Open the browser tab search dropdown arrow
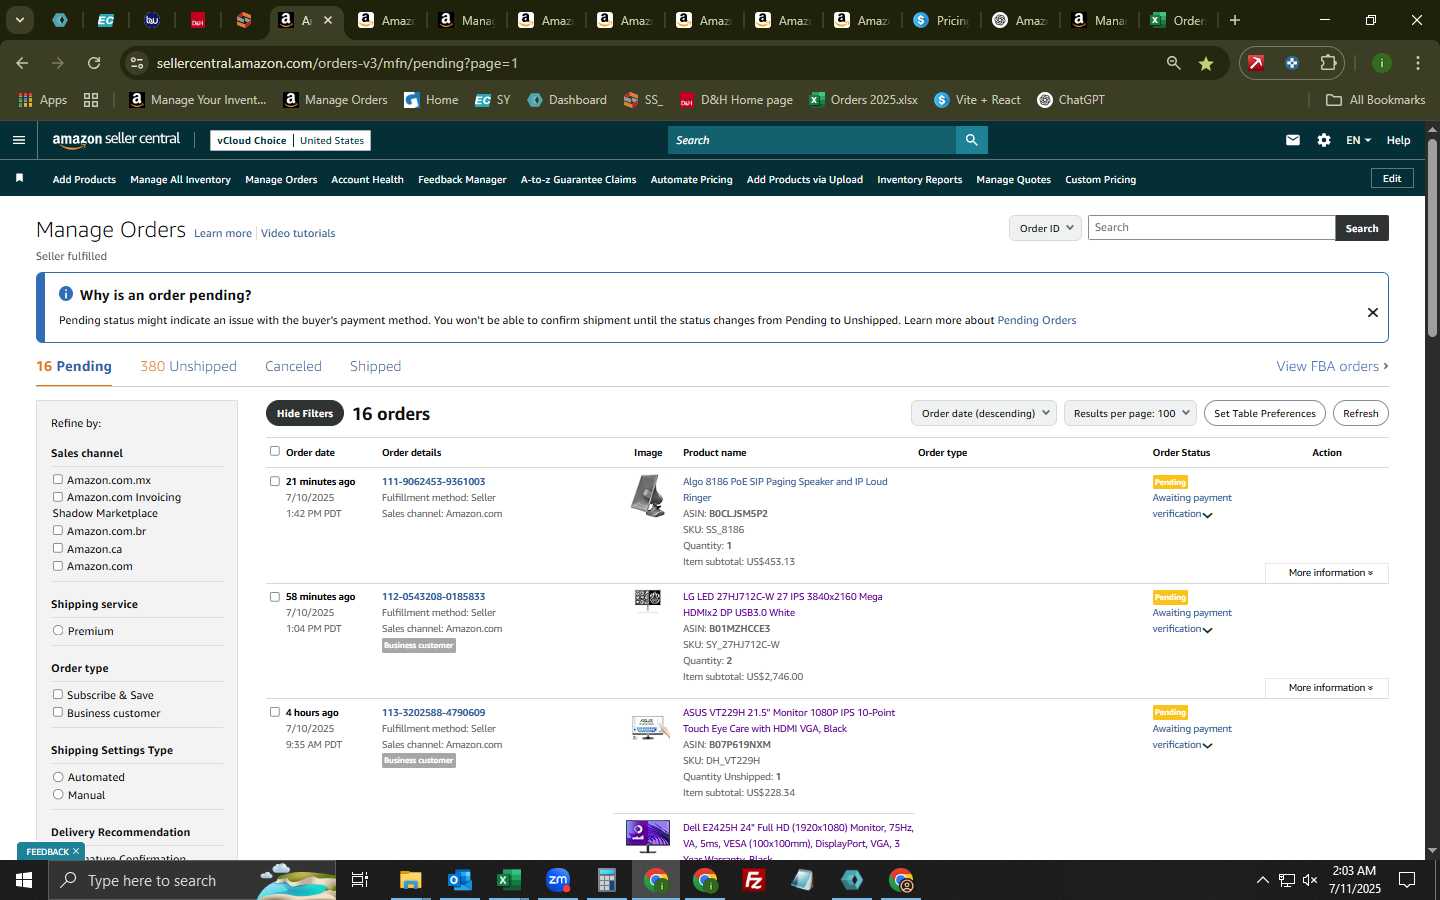1440x900 pixels. tap(19, 20)
